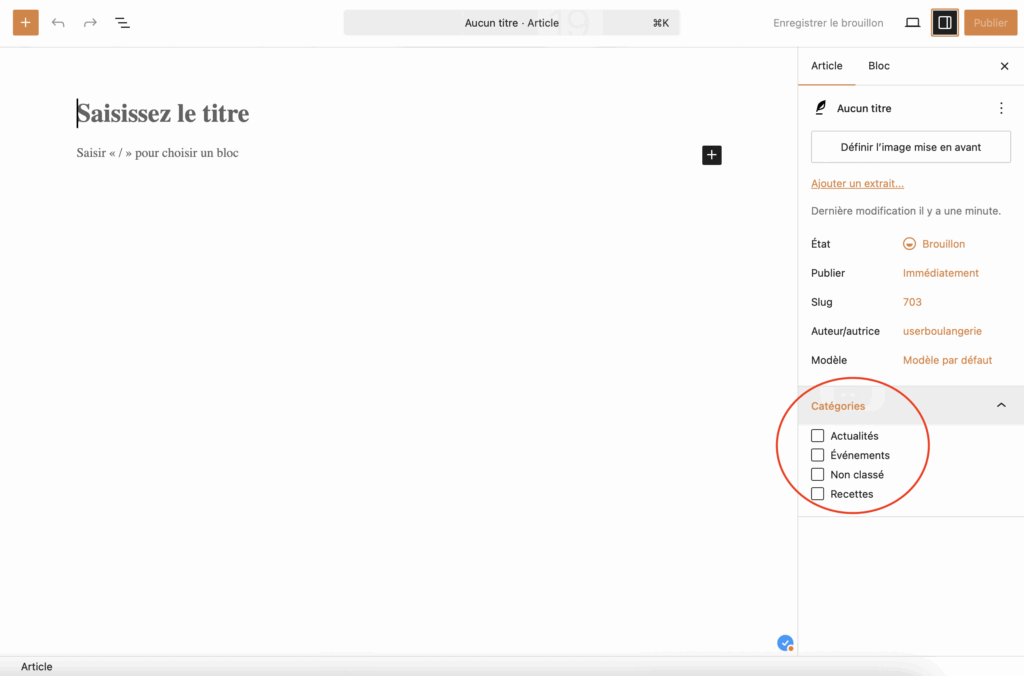Image resolution: width=1024 pixels, height=676 pixels.
Task: Open the Modèle par défaut template selector
Action: coord(947,360)
